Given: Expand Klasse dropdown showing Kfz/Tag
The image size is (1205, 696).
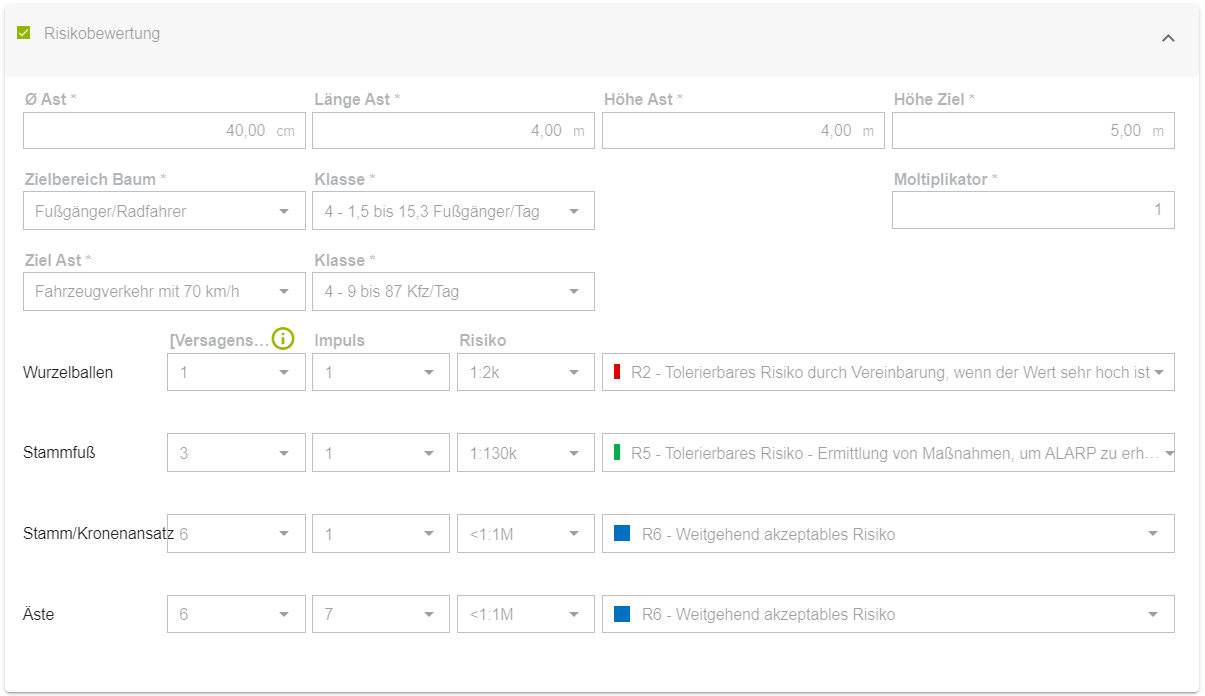Looking at the screenshot, I should (x=453, y=292).
